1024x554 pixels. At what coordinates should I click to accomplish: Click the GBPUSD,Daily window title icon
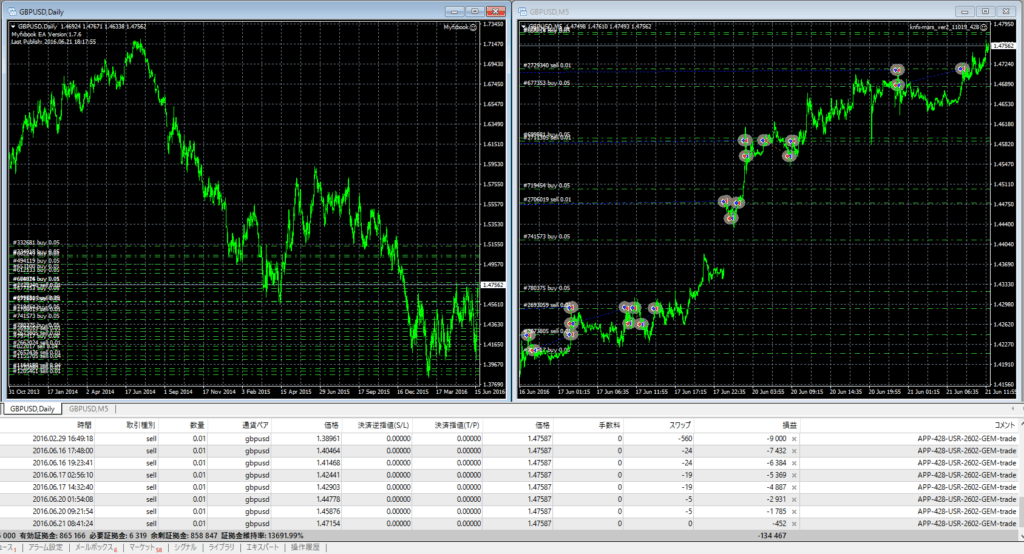[11, 9]
